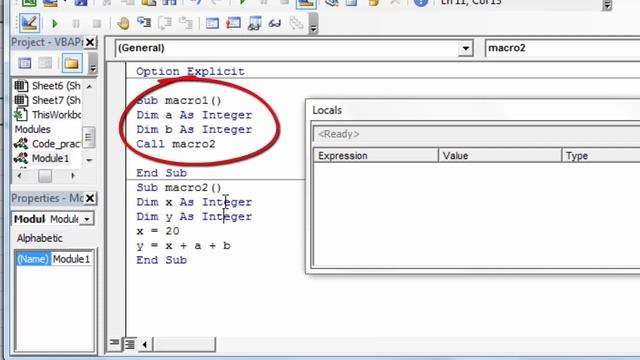
Task: Open Properties object dropdown arrow
Action: coord(87,219)
